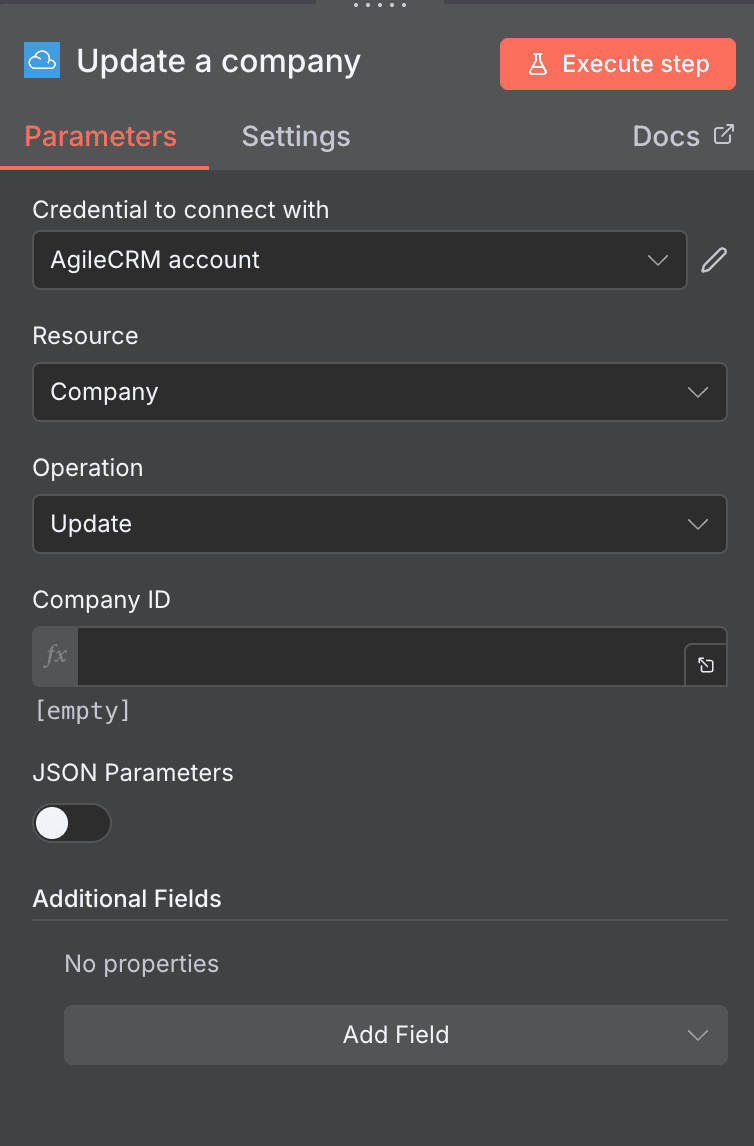Viewport: 754px width, 1146px height.
Task: Open the Operation dropdown showing Update
Action: [x=380, y=524]
